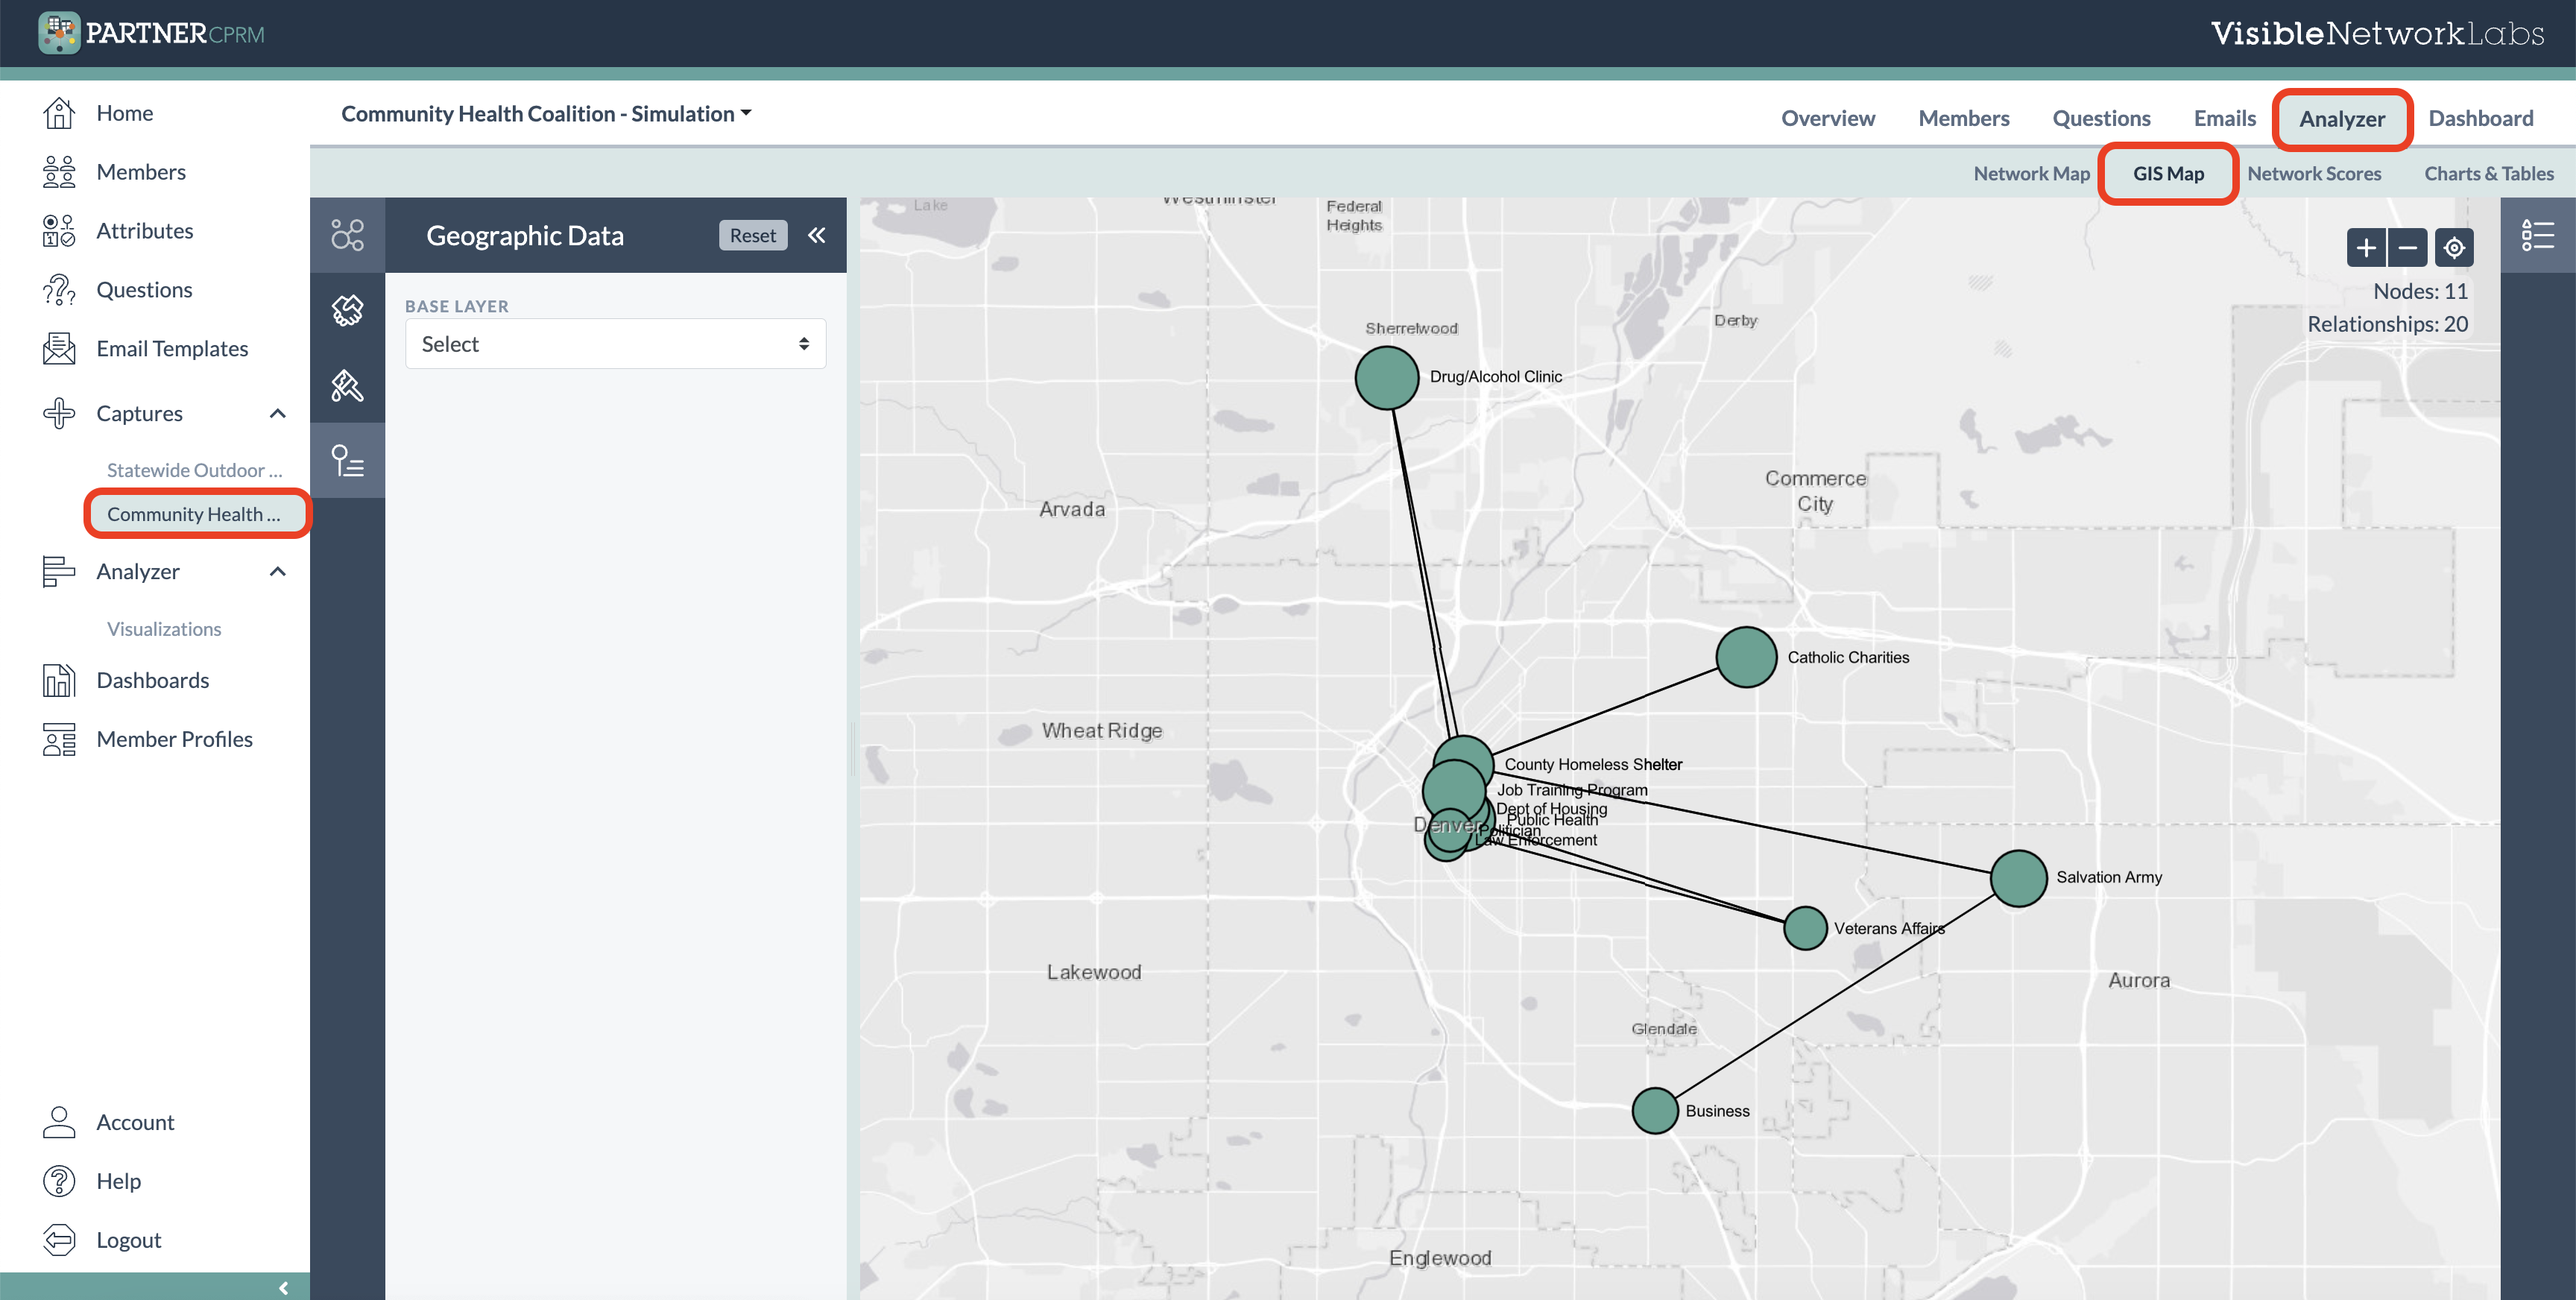Collapse the left sidebar bottom arrow

point(283,1287)
